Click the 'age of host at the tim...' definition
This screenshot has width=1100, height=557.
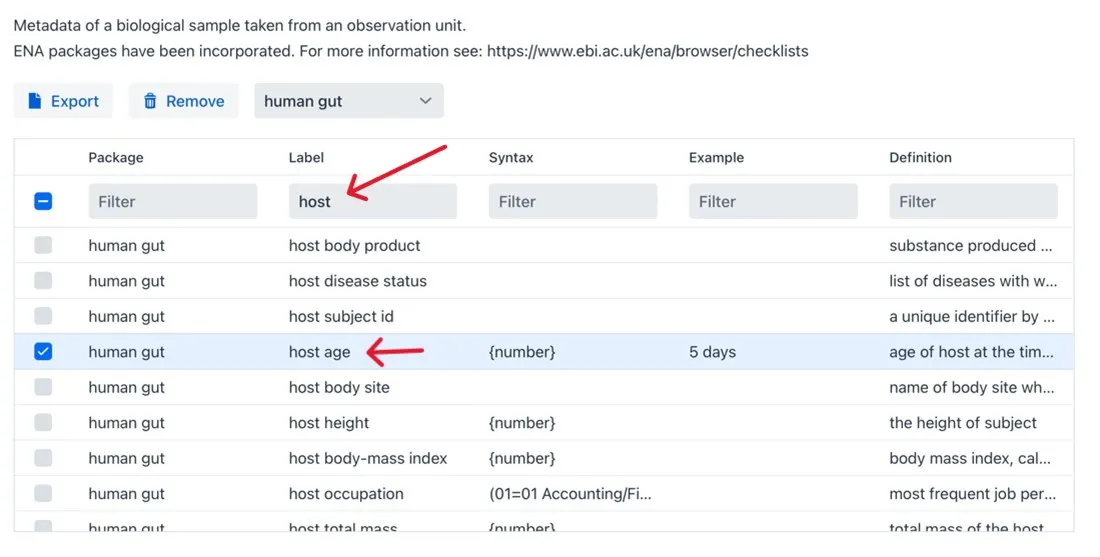pos(971,352)
